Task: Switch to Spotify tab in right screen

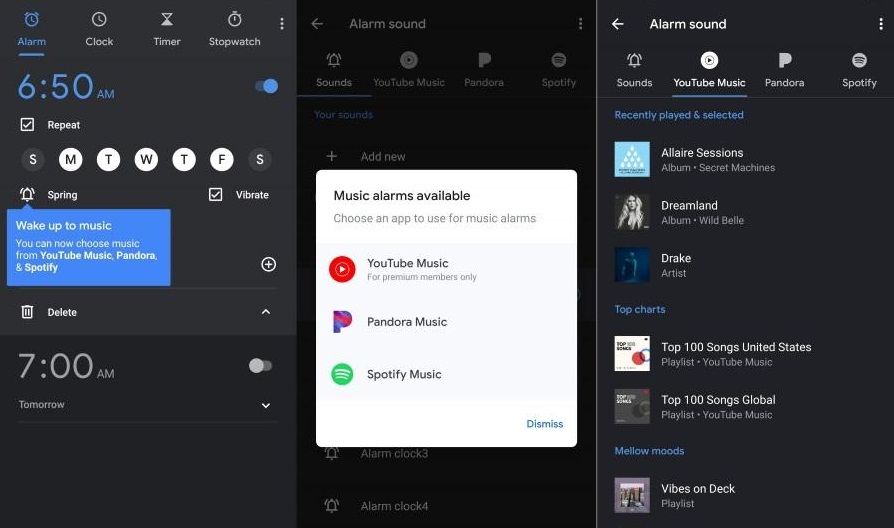Action: 859,71
